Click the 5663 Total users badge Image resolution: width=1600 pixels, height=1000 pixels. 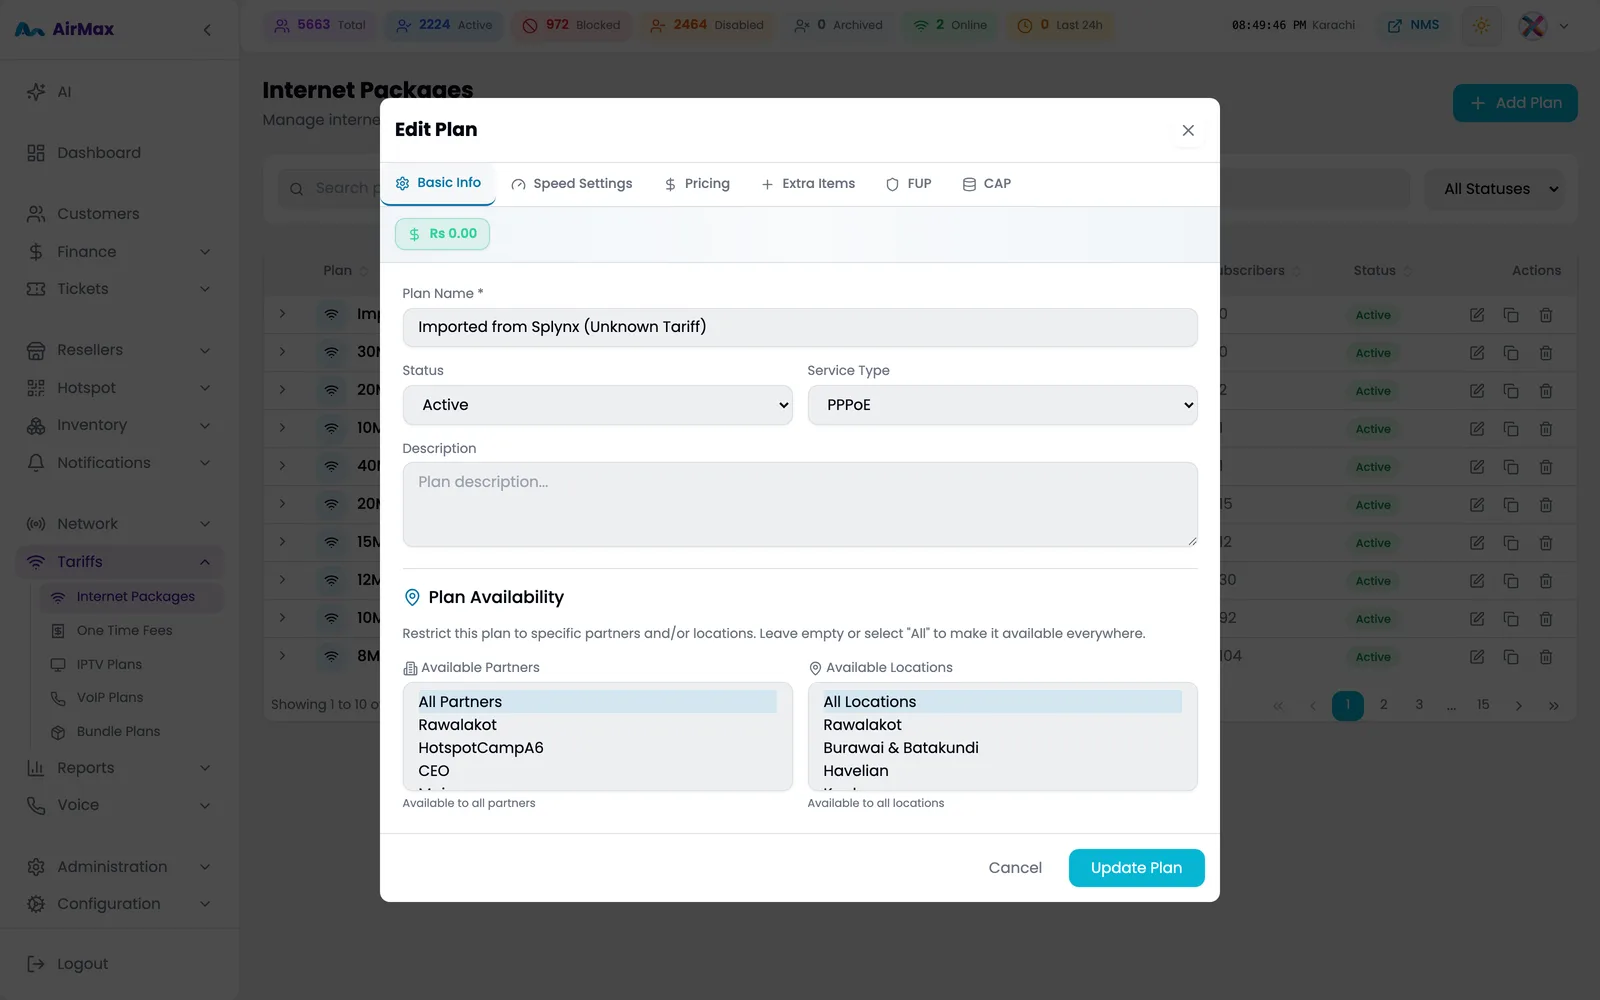[x=320, y=25]
